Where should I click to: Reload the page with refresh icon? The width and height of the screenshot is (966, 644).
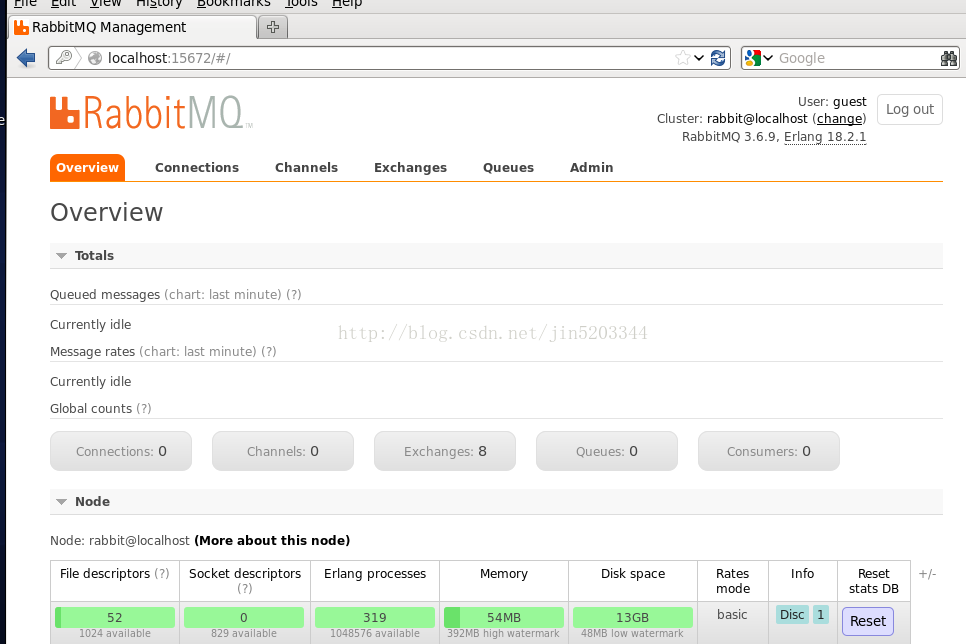click(718, 58)
